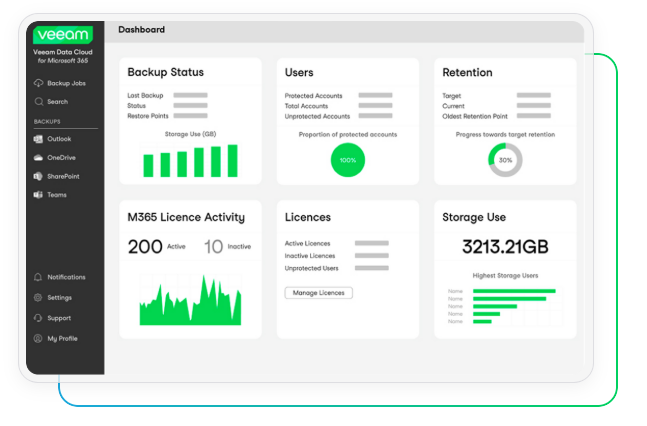Click the Retention card title
This screenshot has height=426, width=647.
point(468,73)
